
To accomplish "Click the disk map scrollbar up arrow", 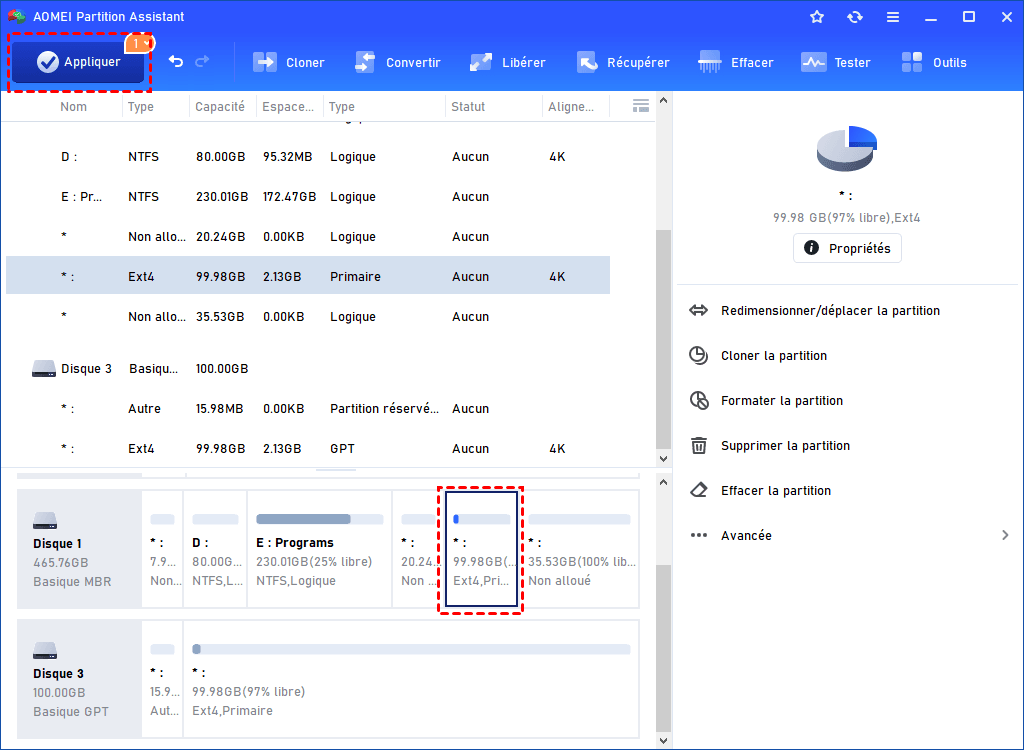I will (x=664, y=483).
